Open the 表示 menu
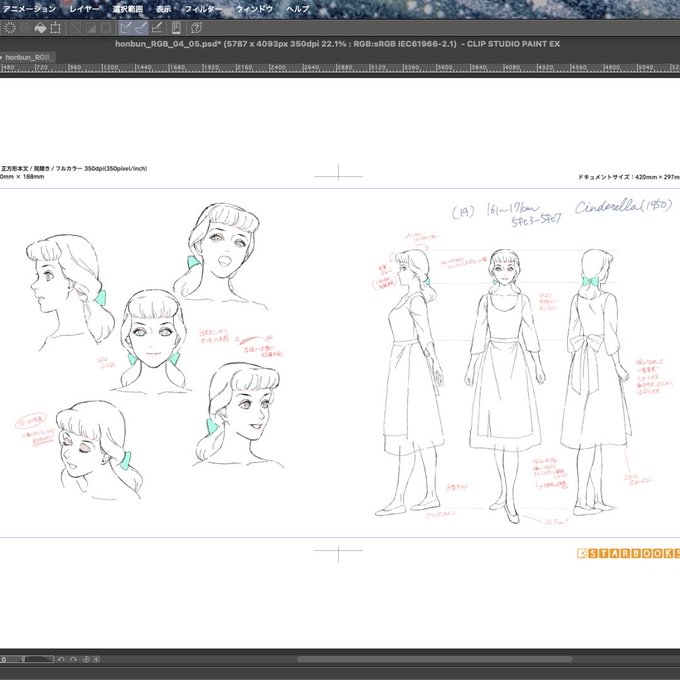 click(163, 9)
